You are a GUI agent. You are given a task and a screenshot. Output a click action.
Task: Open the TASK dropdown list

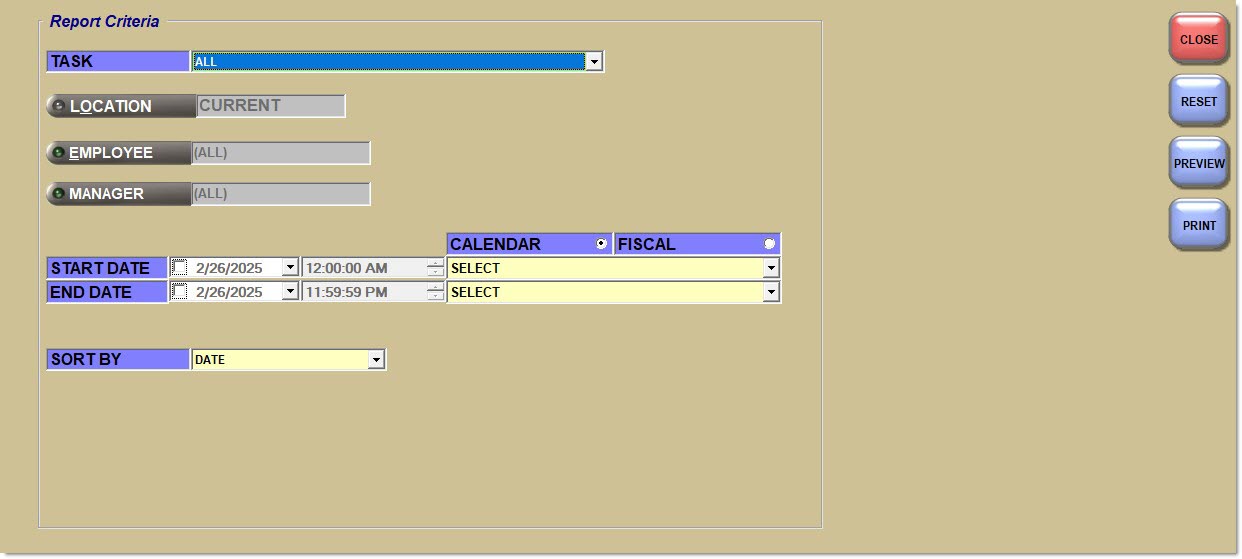pos(594,62)
